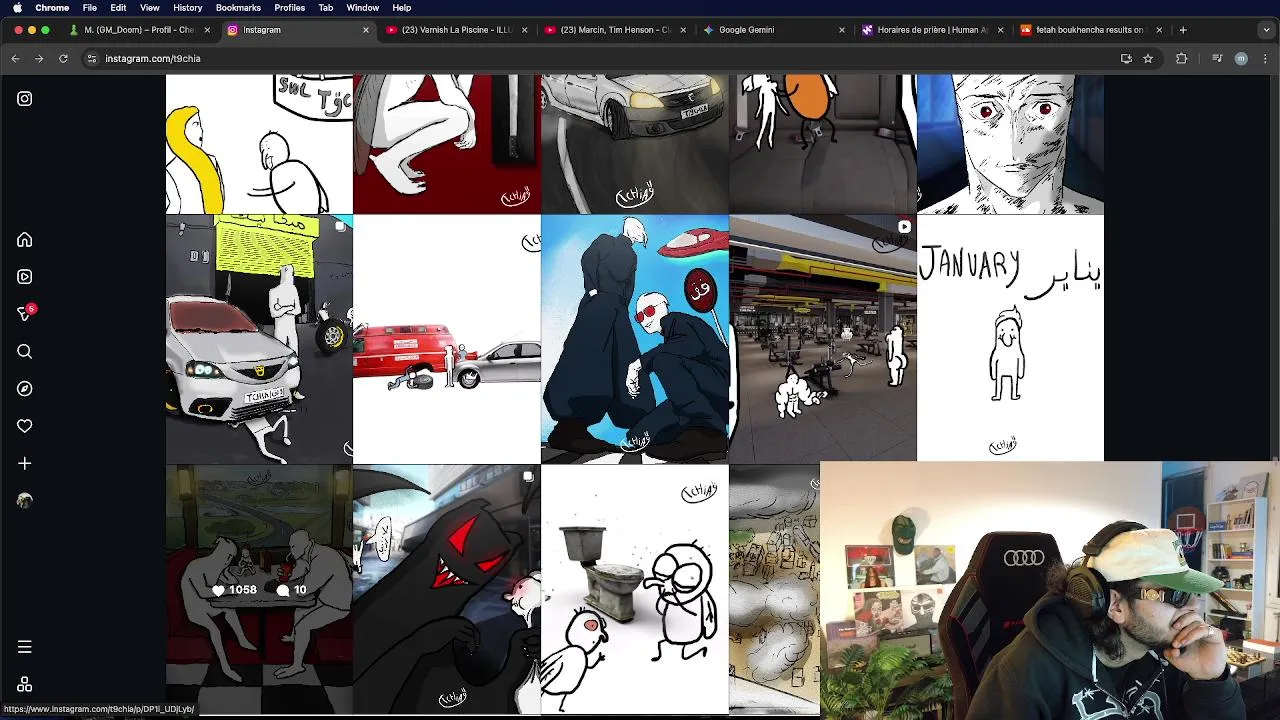This screenshot has height=720, width=1280.
Task: Click the browser forward arrow
Action: click(x=39, y=59)
